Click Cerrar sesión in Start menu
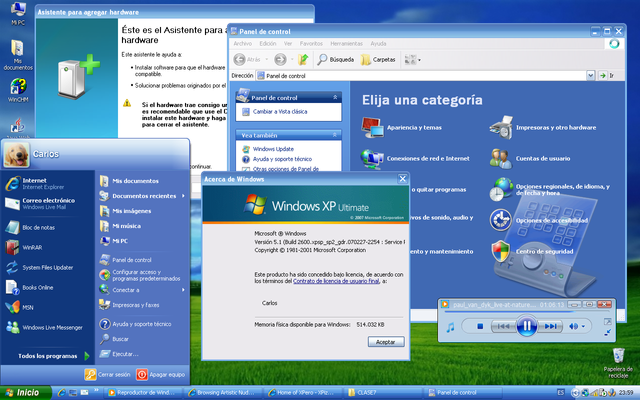Viewport: 640px width, 400px height. [108, 374]
